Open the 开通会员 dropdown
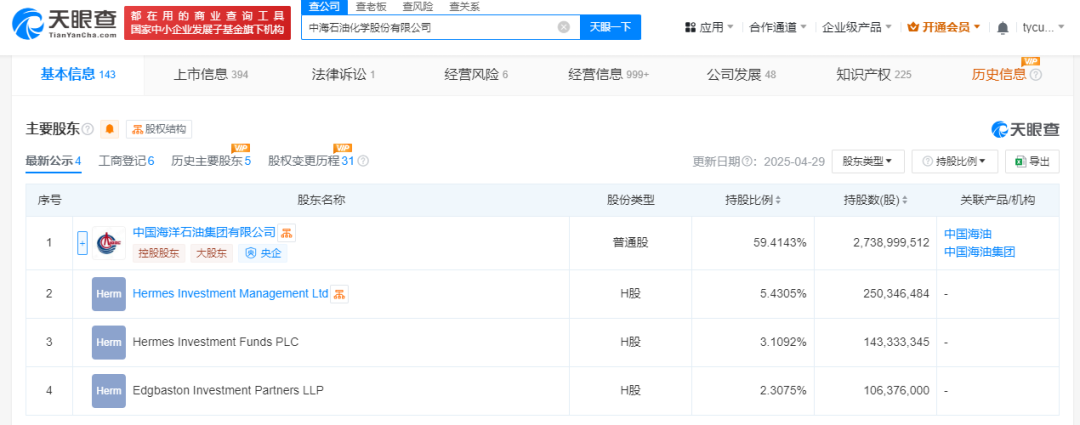The width and height of the screenshot is (1080, 425). coord(944,28)
